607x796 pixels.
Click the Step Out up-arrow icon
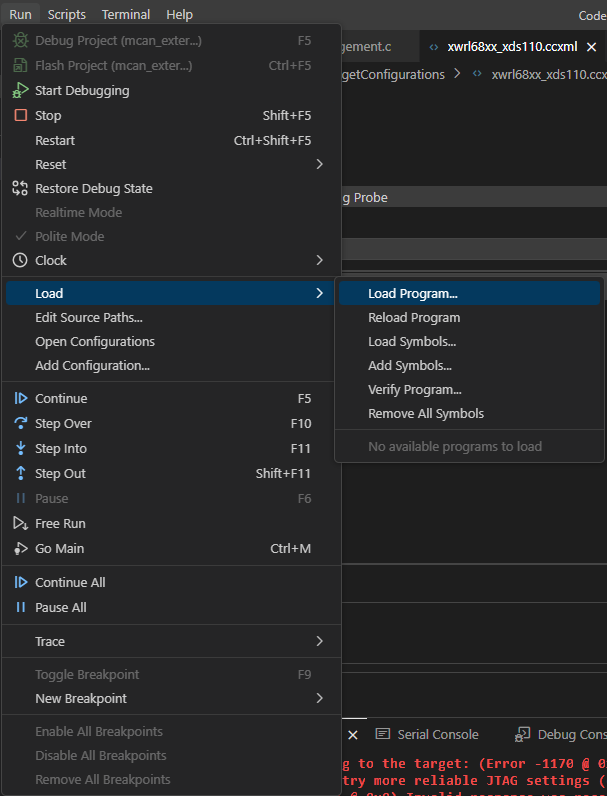click(x=20, y=473)
